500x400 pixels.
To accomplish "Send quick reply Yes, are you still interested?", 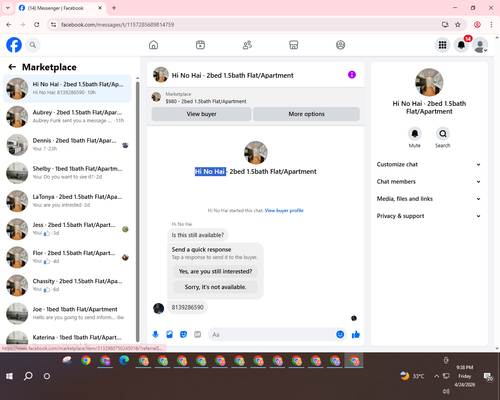I will pos(215,271).
